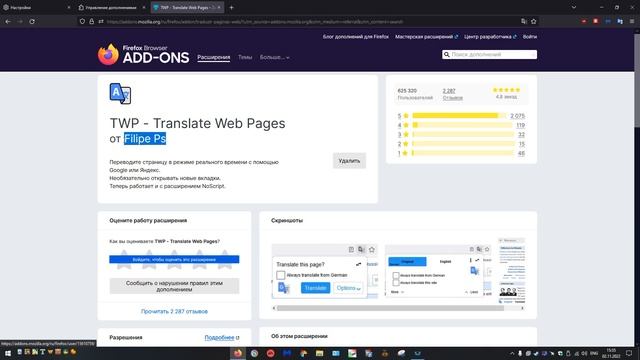Click the 5-star rating bar
The height and width of the screenshot is (360, 640).
[x=459, y=116]
